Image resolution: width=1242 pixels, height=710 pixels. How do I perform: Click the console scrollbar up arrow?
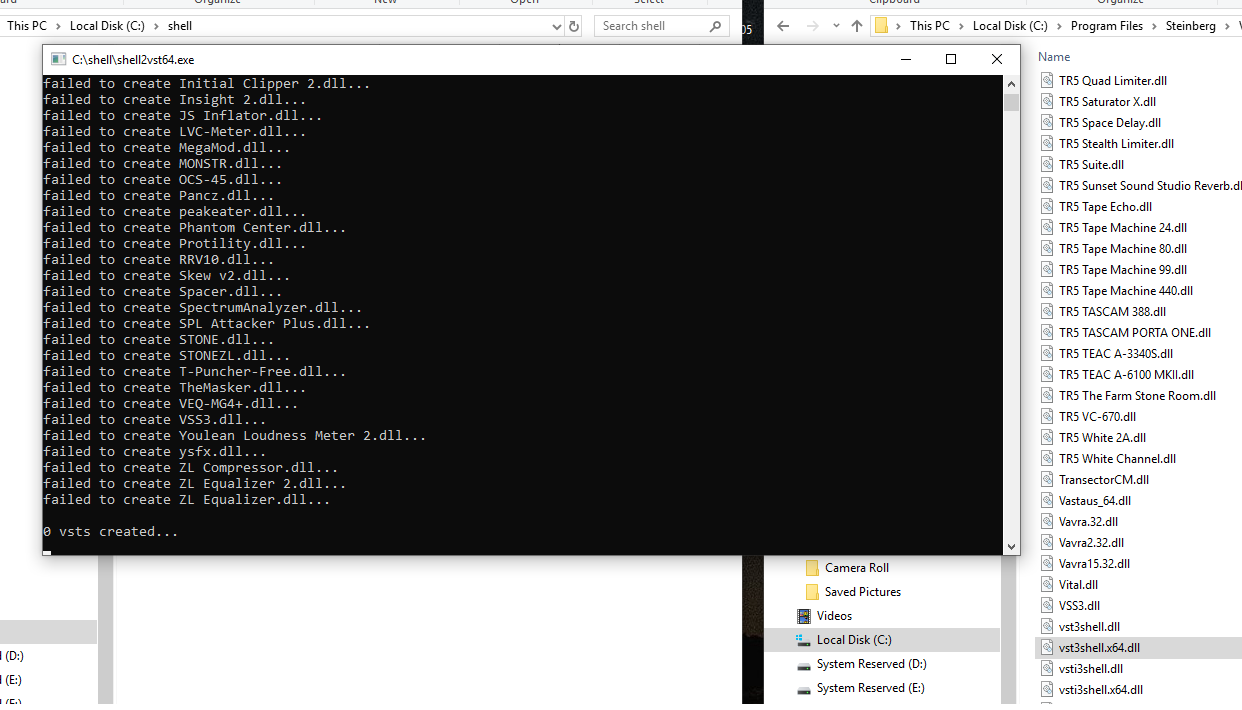pyautogui.click(x=1011, y=84)
